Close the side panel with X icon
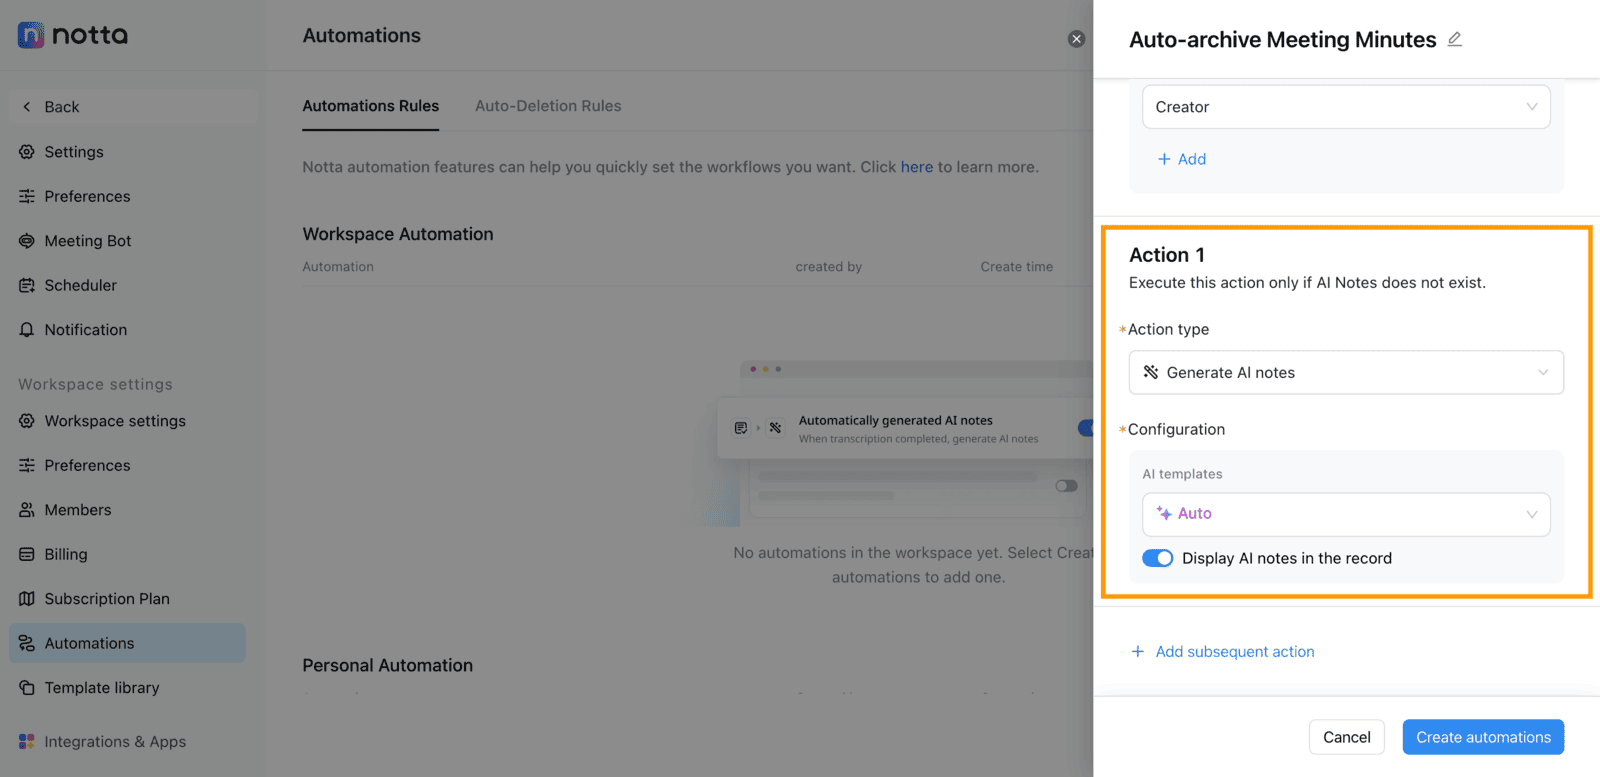The image size is (1600, 777). [x=1076, y=39]
